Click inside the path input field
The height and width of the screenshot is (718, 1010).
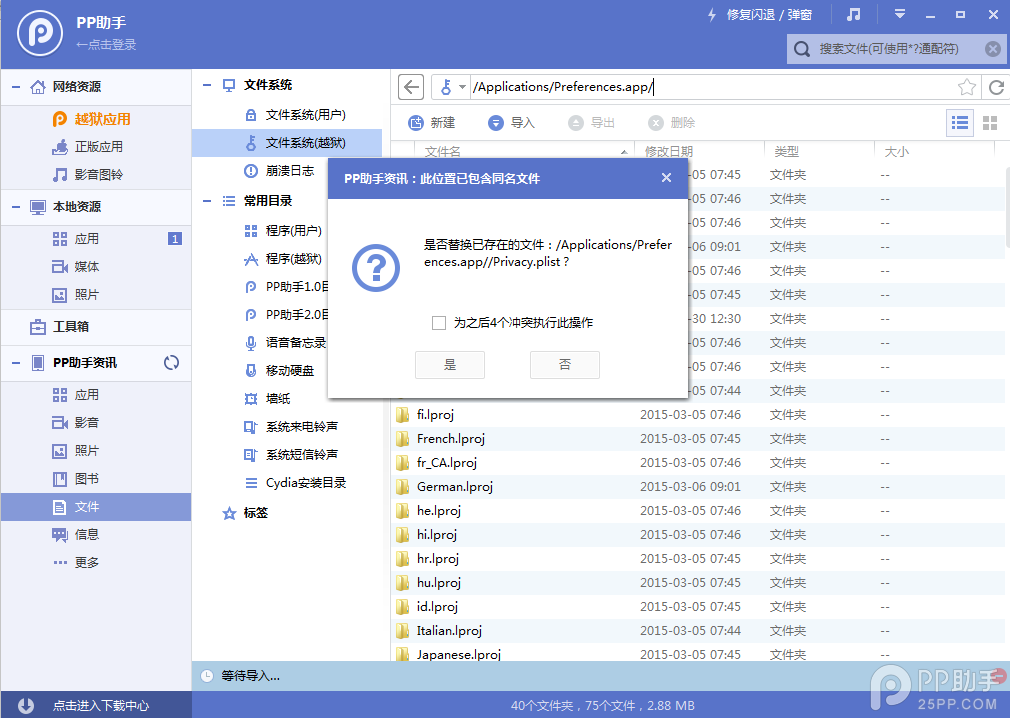[650, 87]
